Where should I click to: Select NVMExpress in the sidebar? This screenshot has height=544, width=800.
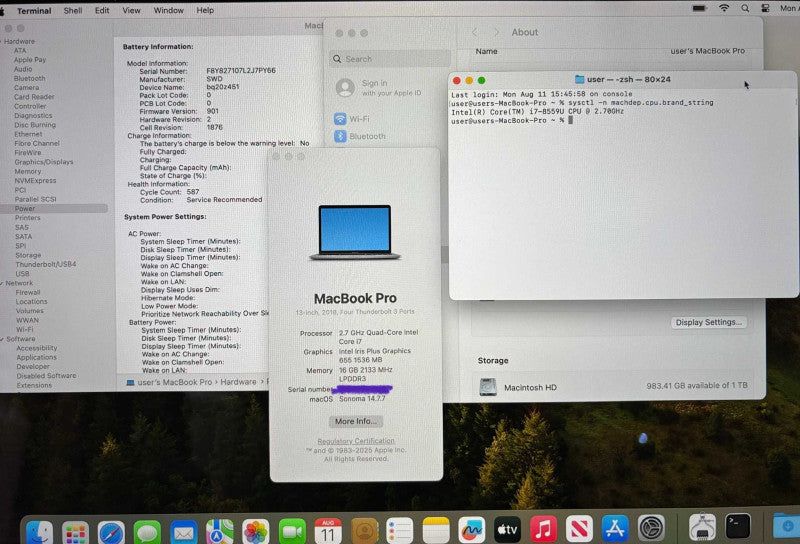35,181
